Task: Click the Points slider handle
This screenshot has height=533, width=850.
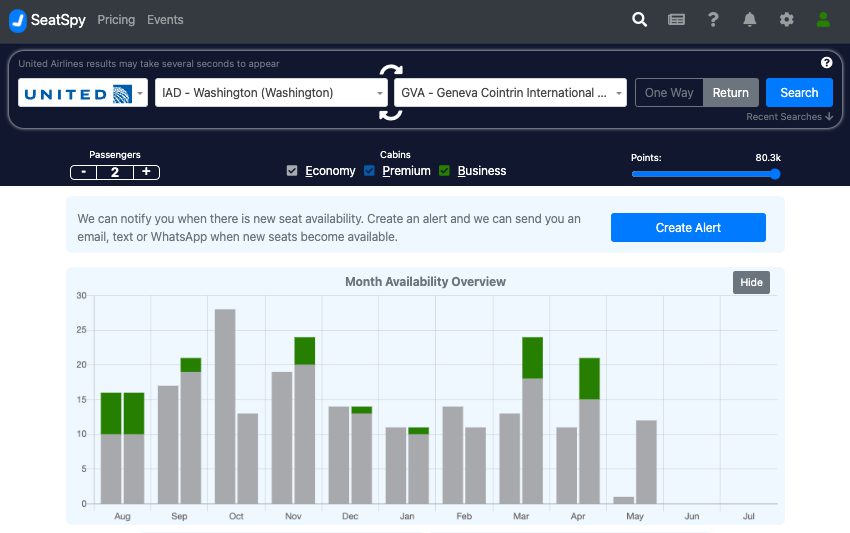Action: click(775, 174)
